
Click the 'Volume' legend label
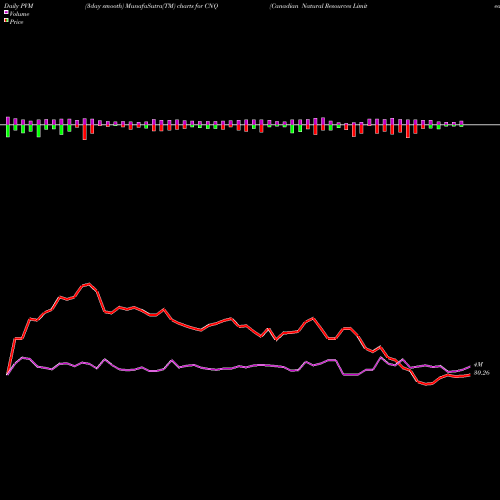coord(19,14)
